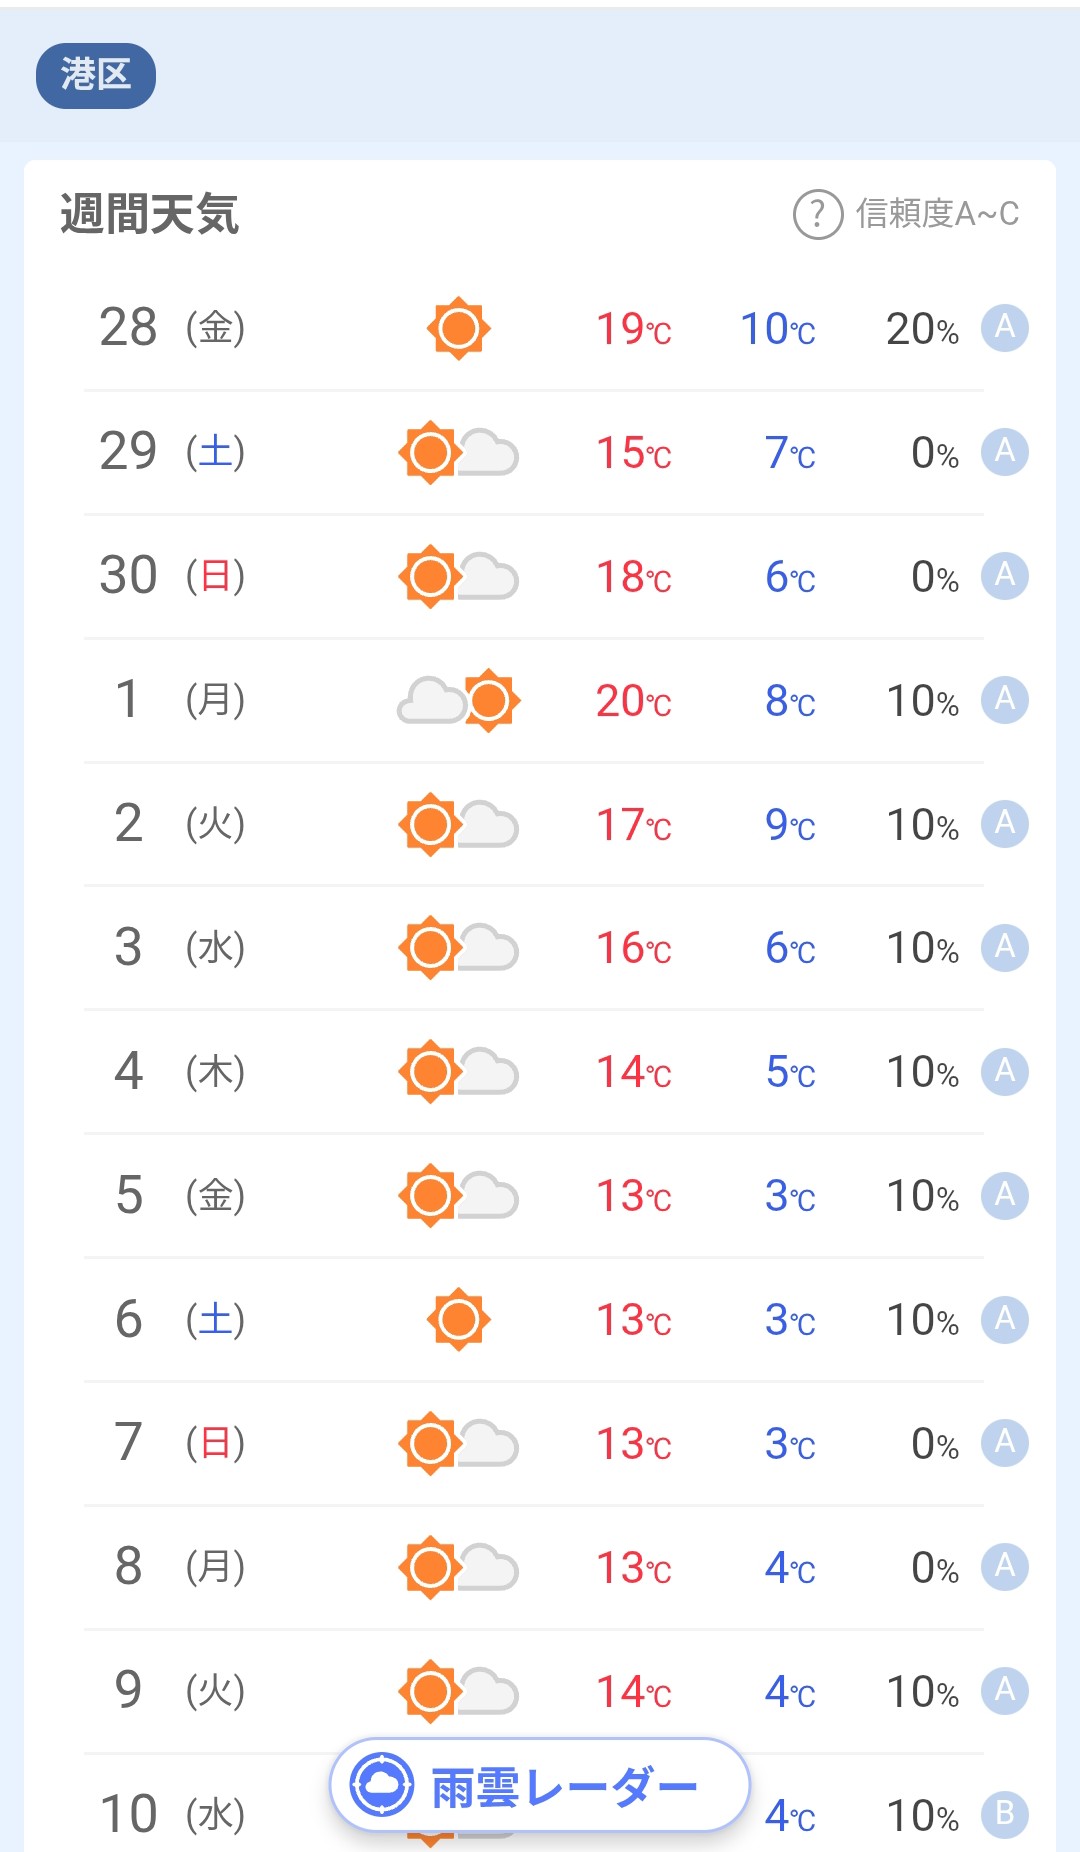Click the sun-and-cloud icon for the 29th
Viewport: 1080px width, 1852px height.
pyautogui.click(x=458, y=452)
